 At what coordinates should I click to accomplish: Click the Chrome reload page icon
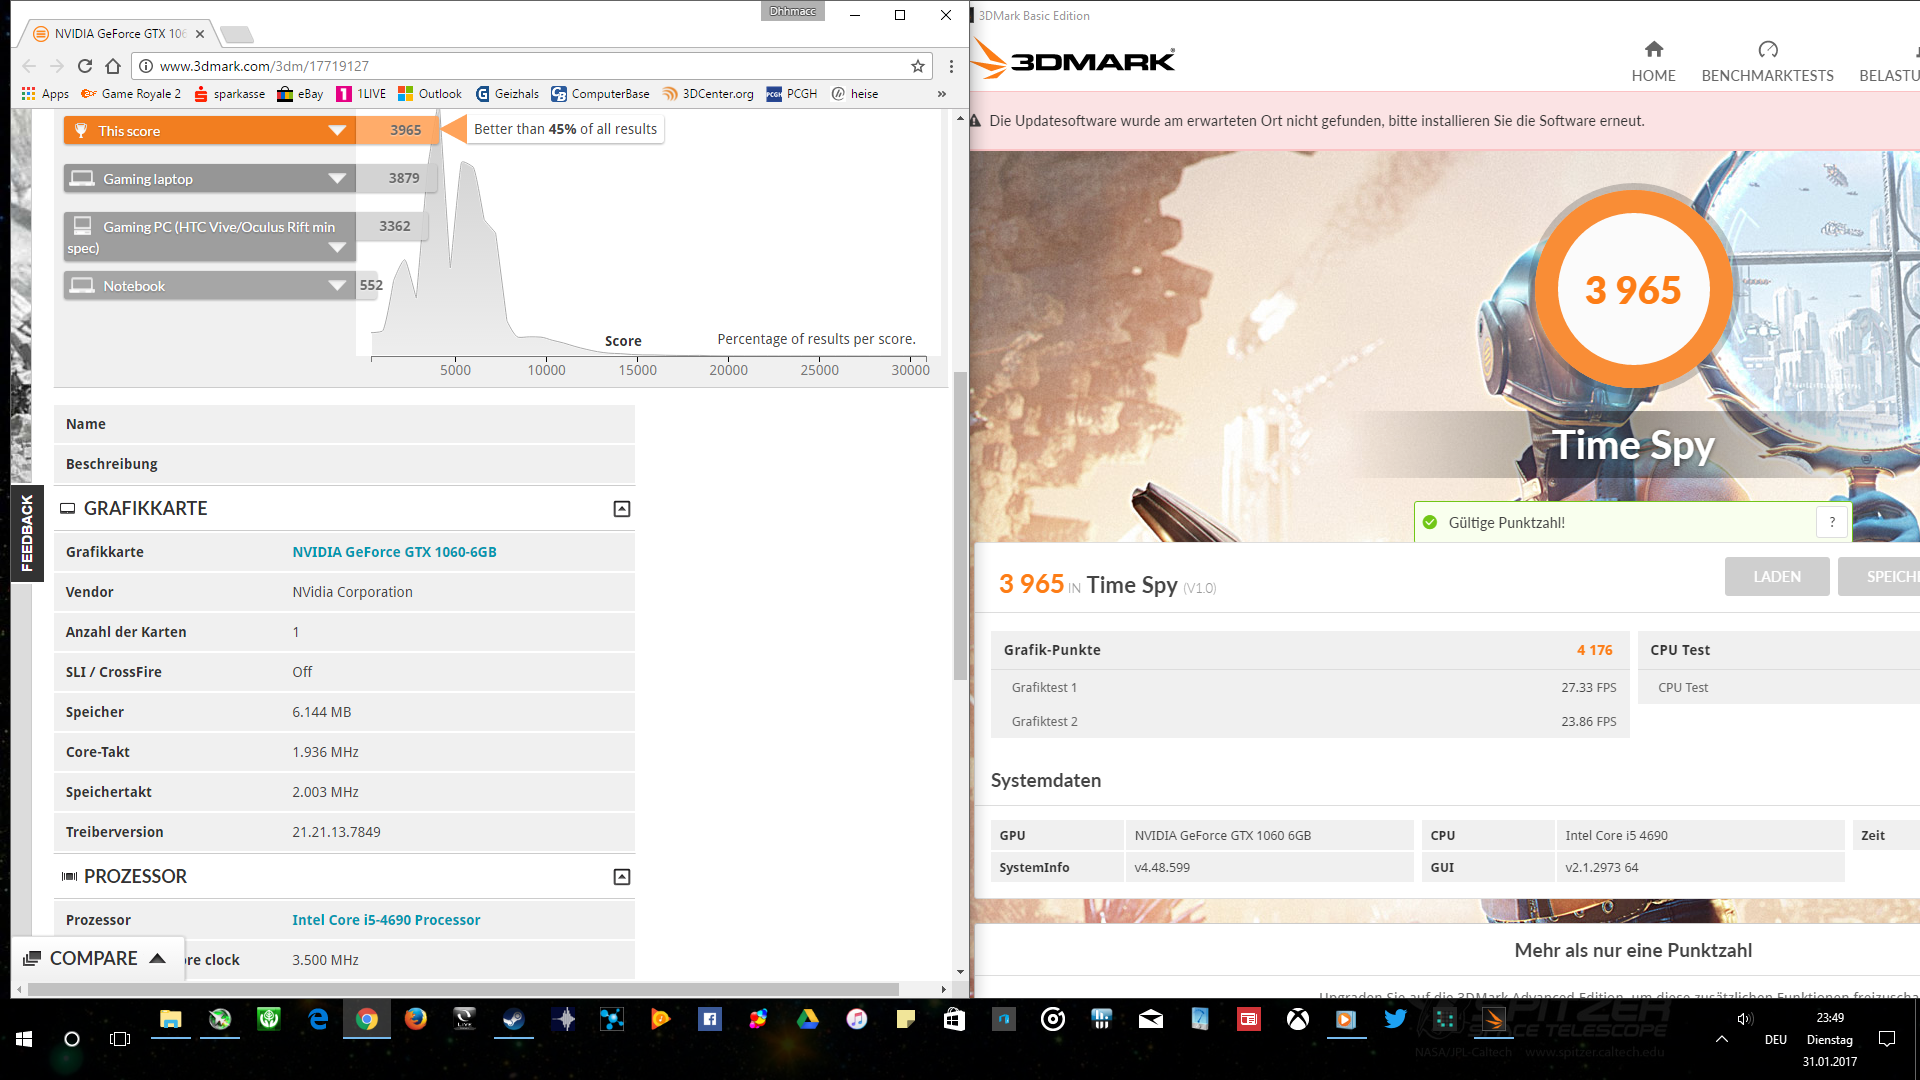coord(85,66)
